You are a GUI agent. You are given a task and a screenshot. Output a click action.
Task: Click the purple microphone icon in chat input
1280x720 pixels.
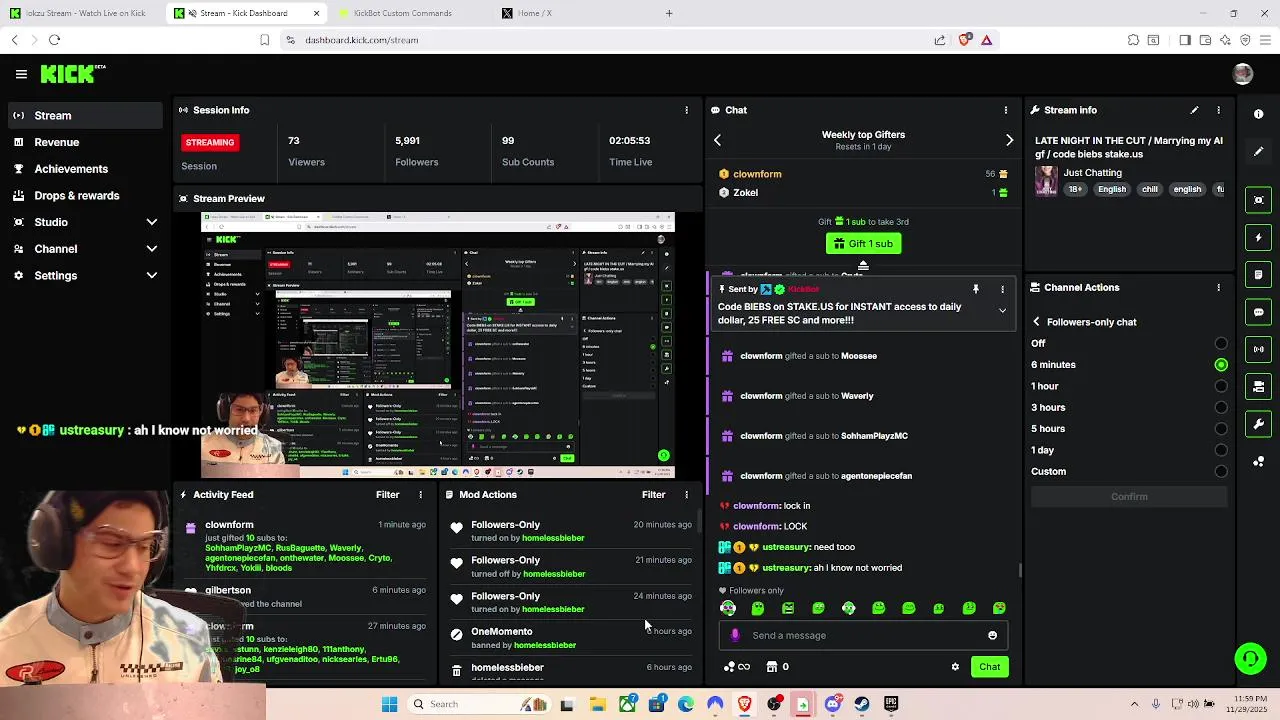click(735, 635)
